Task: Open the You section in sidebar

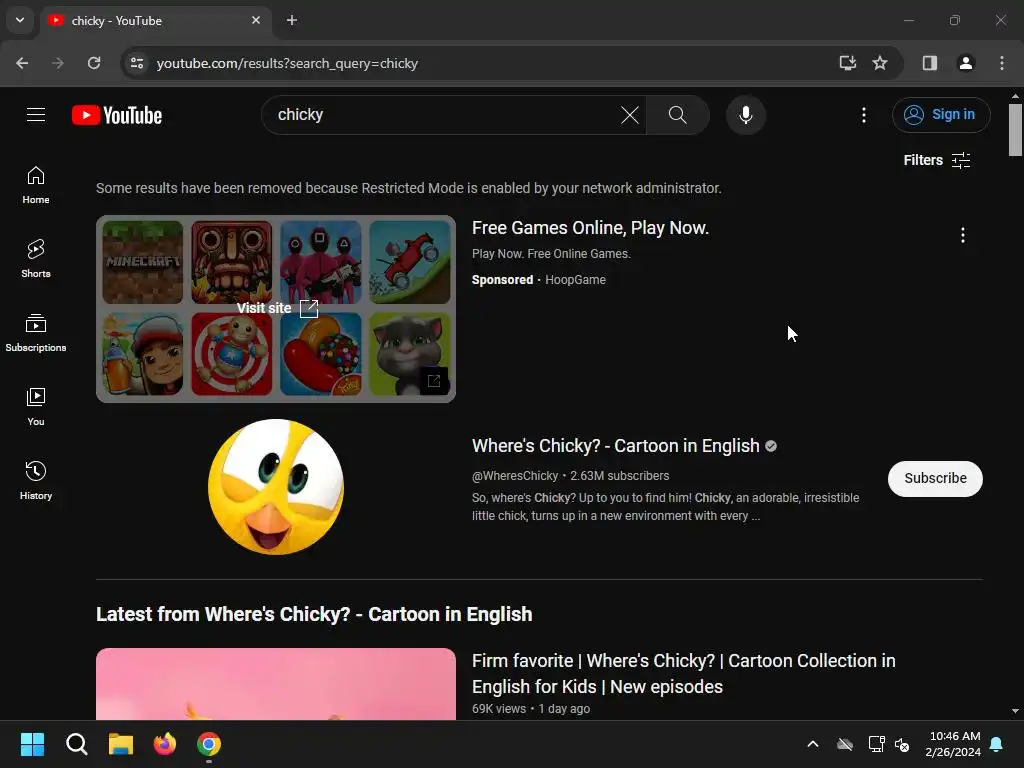Action: tap(36, 406)
